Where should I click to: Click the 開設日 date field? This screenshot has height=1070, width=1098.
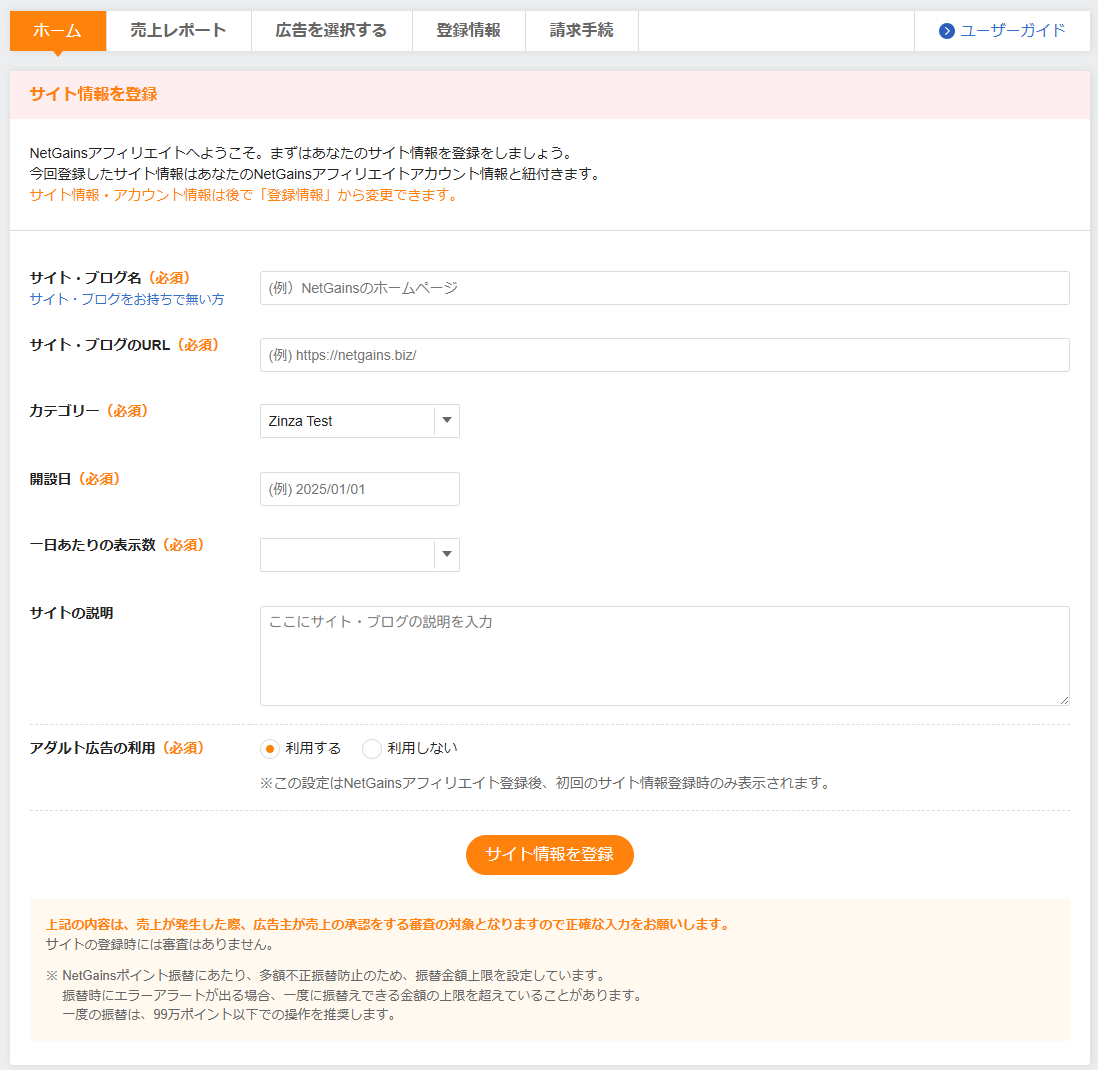coord(359,489)
